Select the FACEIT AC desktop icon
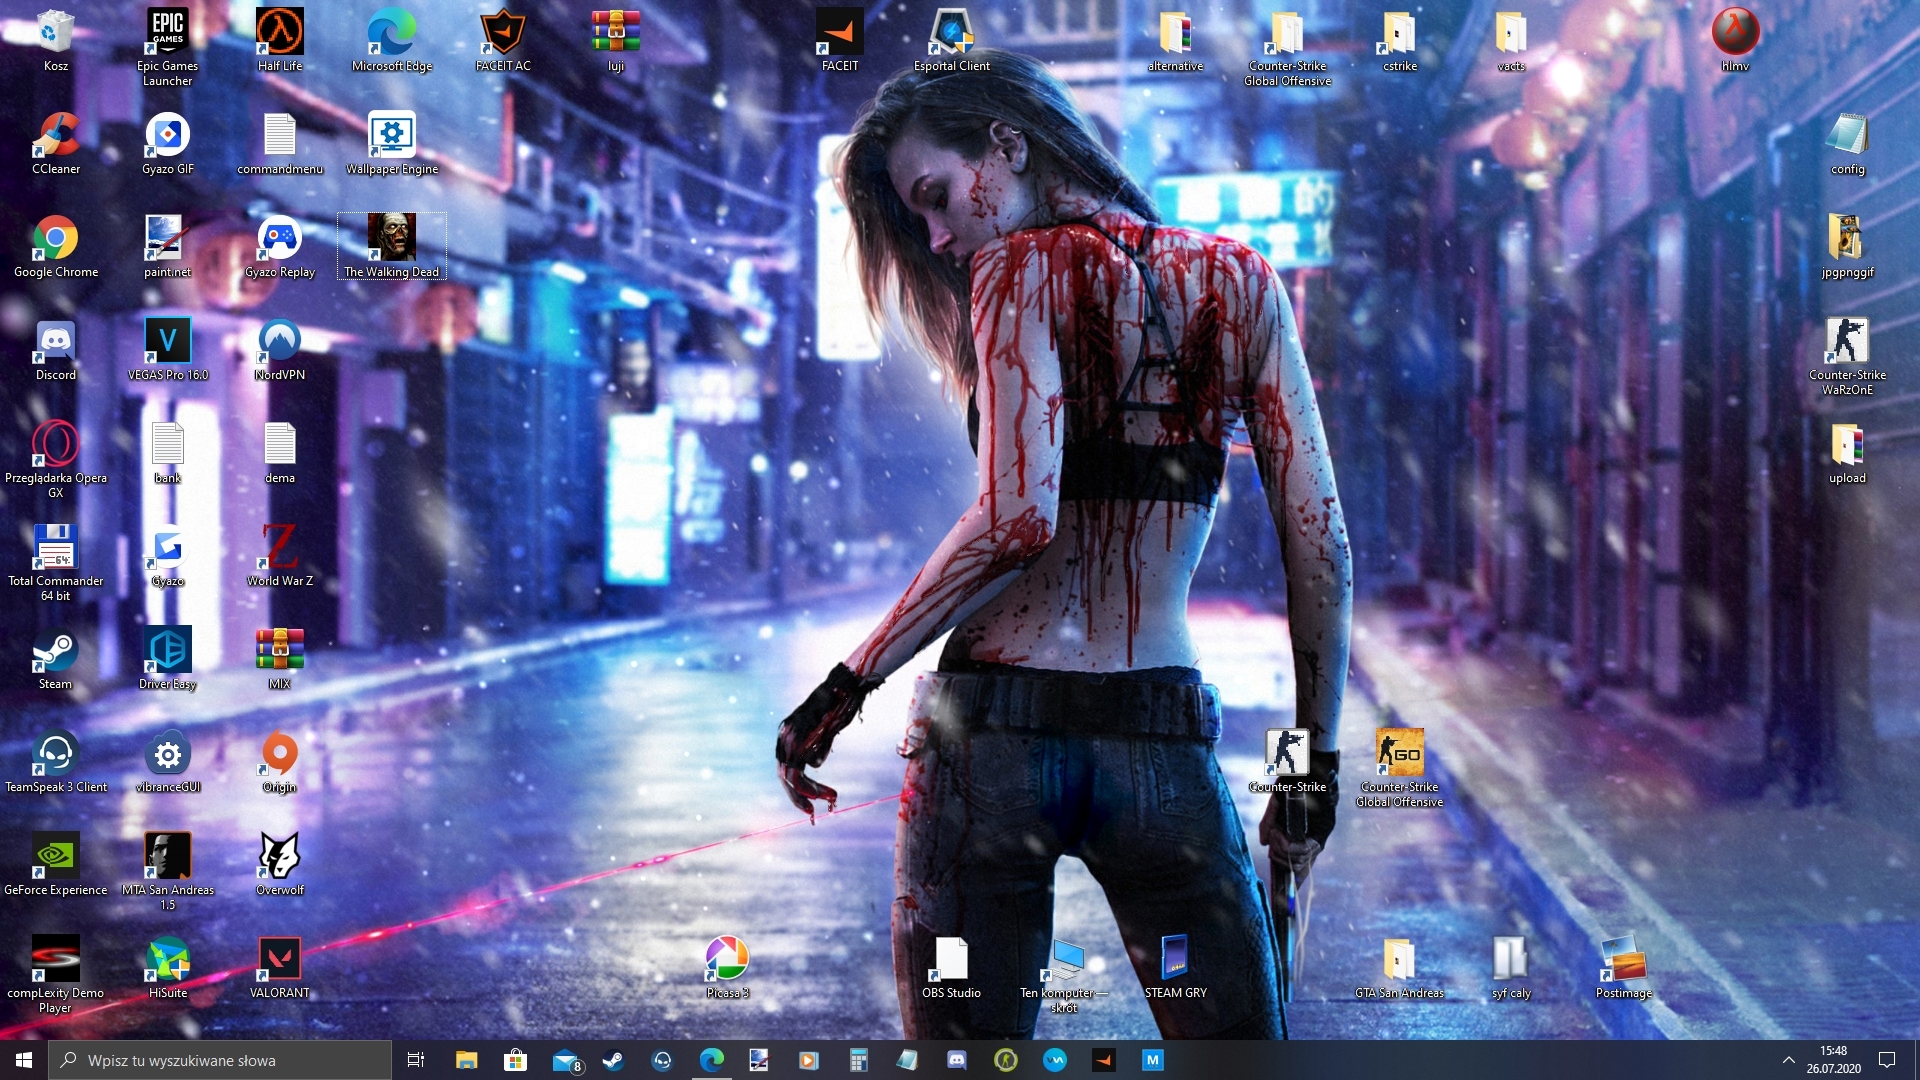 pos(503,41)
